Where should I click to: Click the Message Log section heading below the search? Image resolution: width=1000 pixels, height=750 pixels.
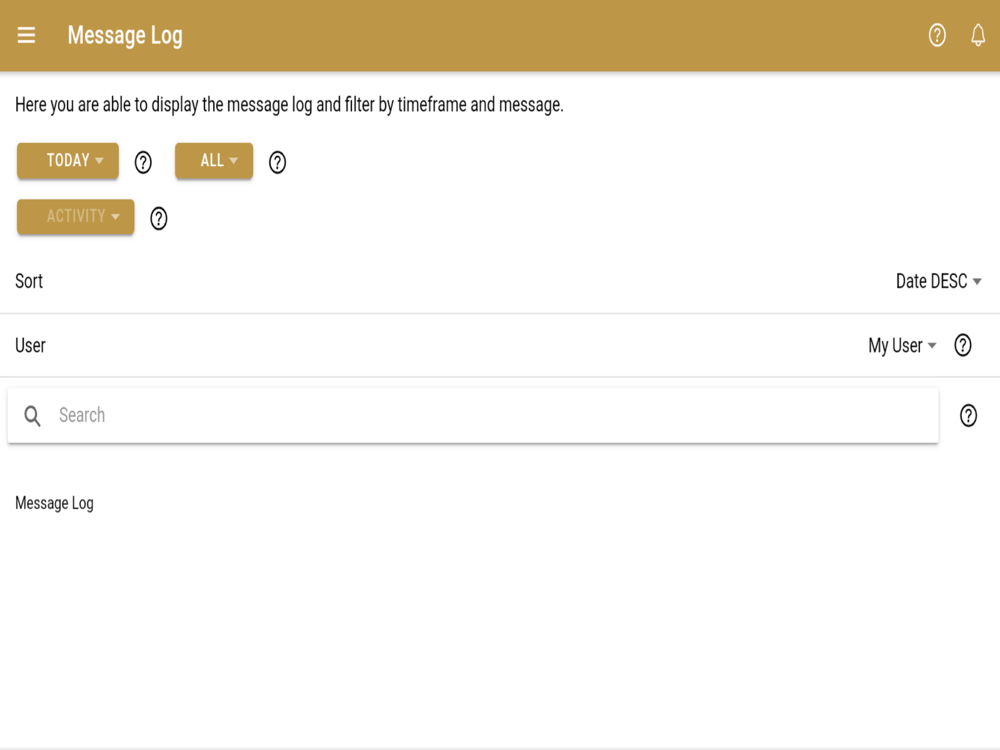coord(54,503)
